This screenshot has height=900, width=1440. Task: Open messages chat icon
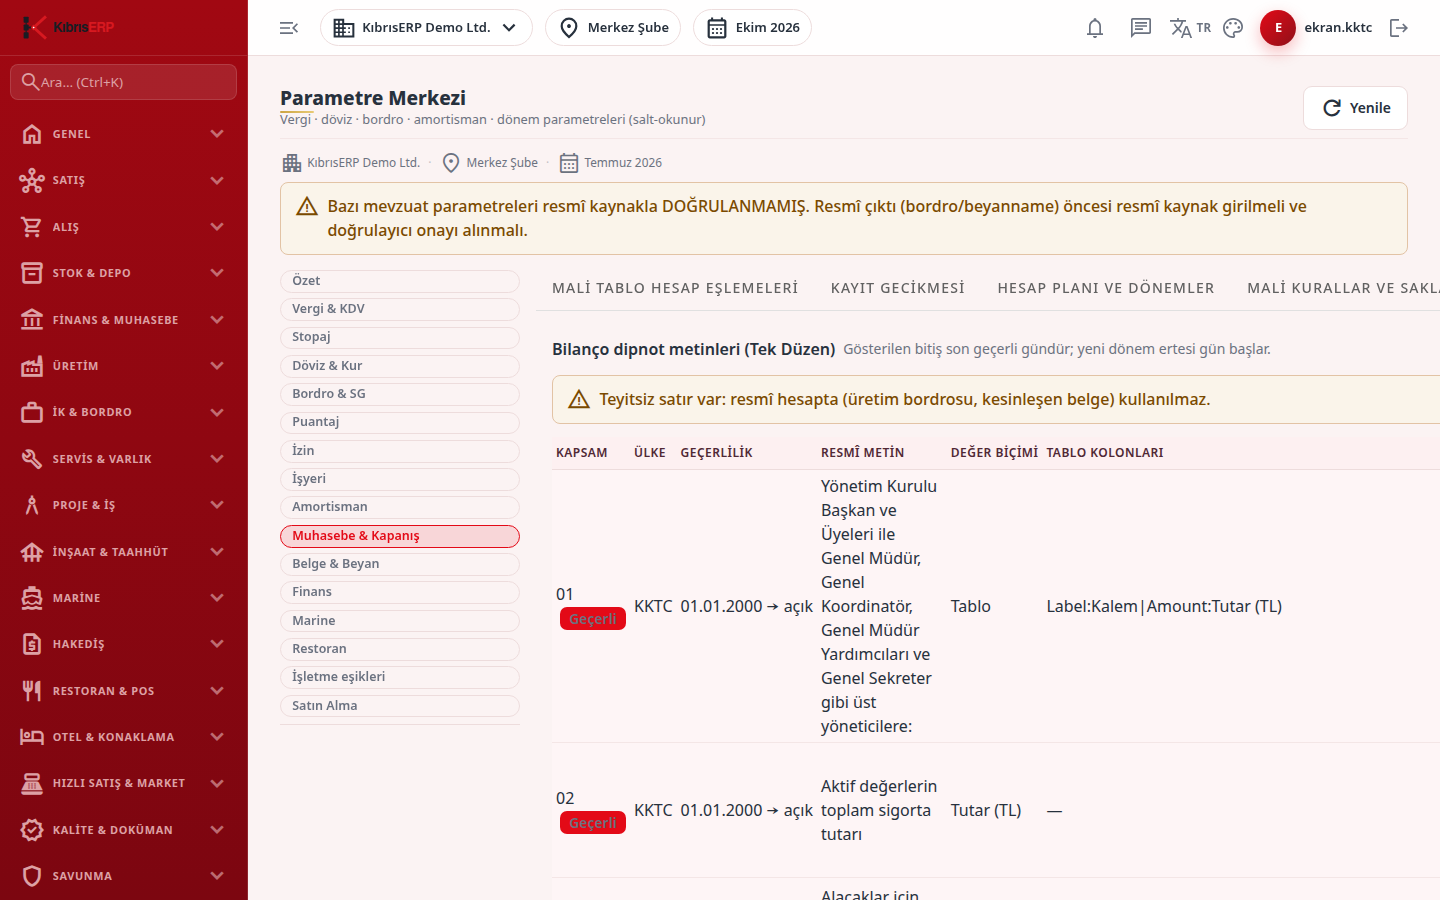[1141, 28]
